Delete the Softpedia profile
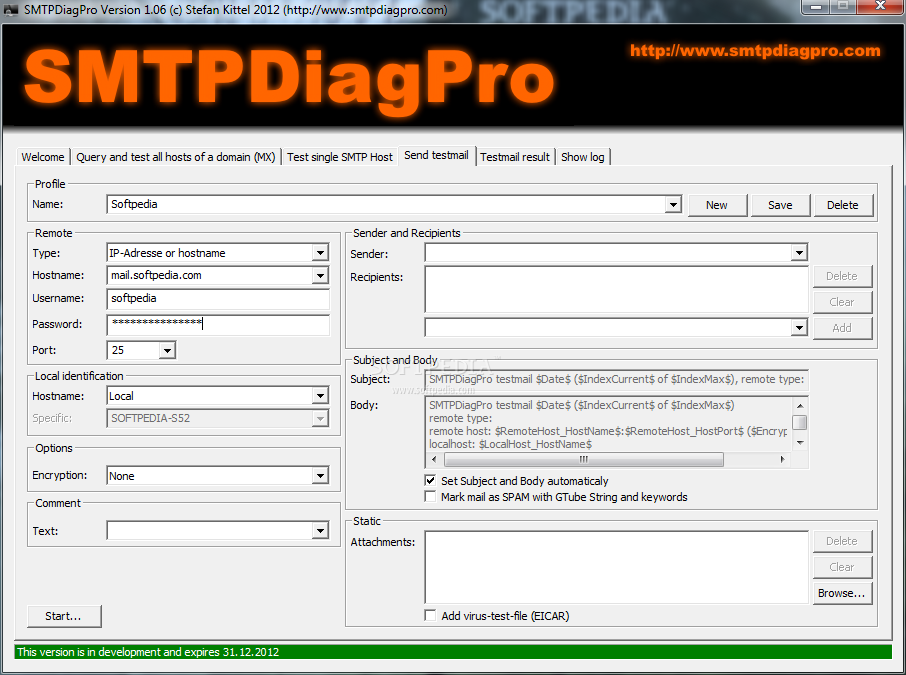The height and width of the screenshot is (675, 906). pyautogui.click(x=842, y=205)
